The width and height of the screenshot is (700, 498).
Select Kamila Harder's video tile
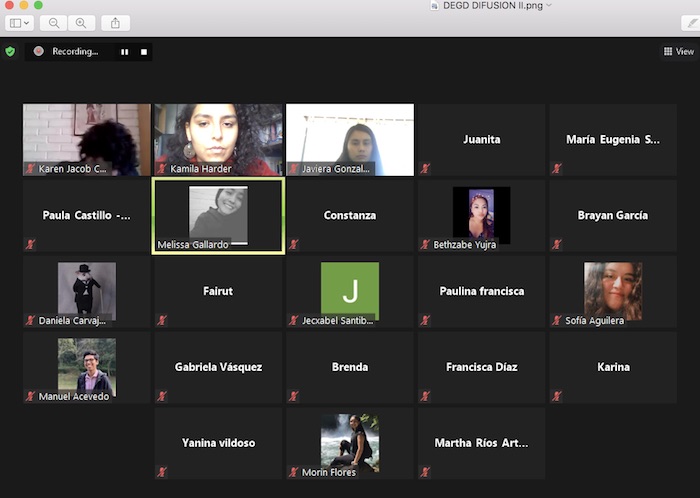[x=218, y=139]
